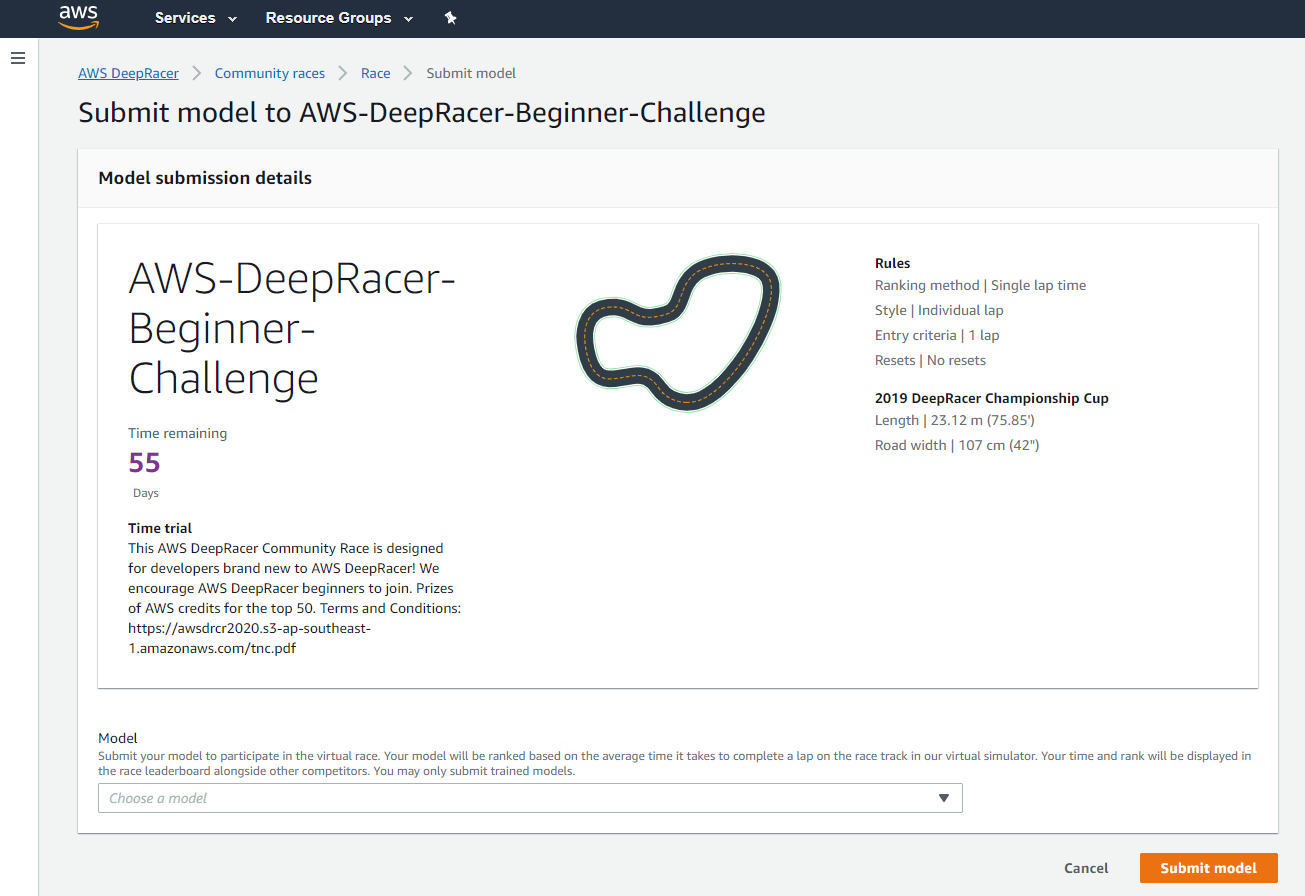Click the Submit model breadcrumb entry
The image size is (1305, 896).
click(x=471, y=72)
